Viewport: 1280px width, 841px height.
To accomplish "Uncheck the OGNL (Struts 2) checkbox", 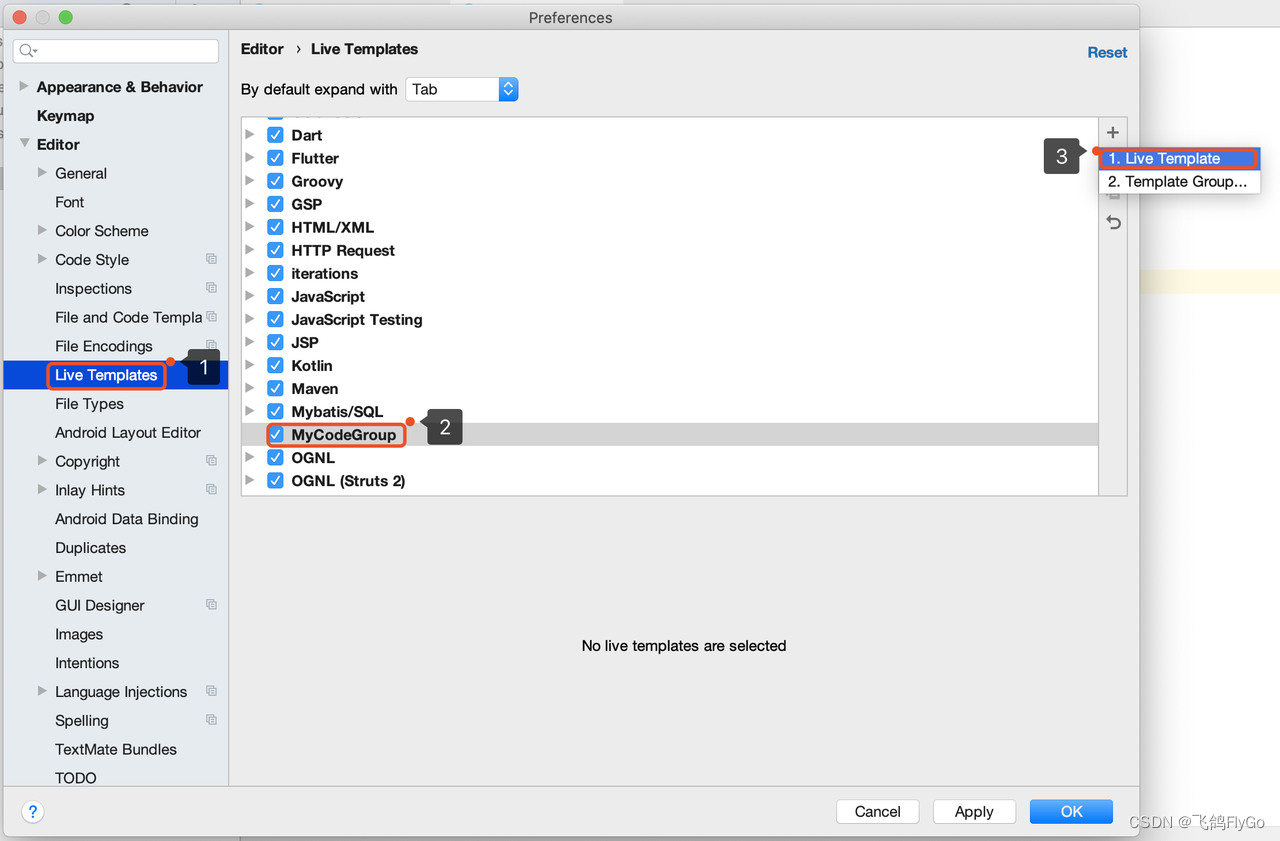I will point(275,481).
